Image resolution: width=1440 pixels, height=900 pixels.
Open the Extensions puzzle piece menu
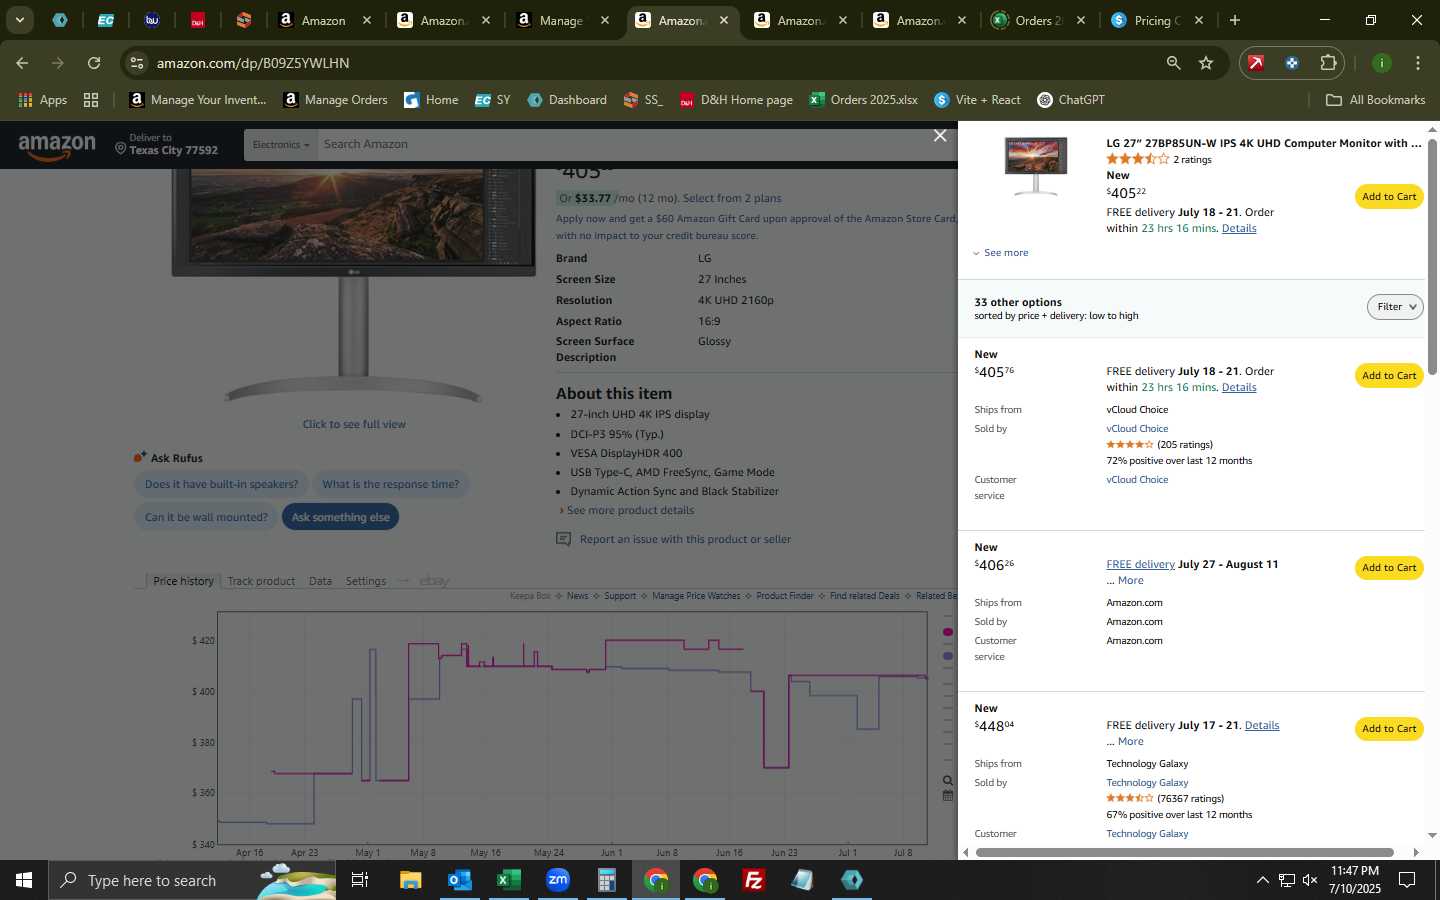tap(1328, 63)
